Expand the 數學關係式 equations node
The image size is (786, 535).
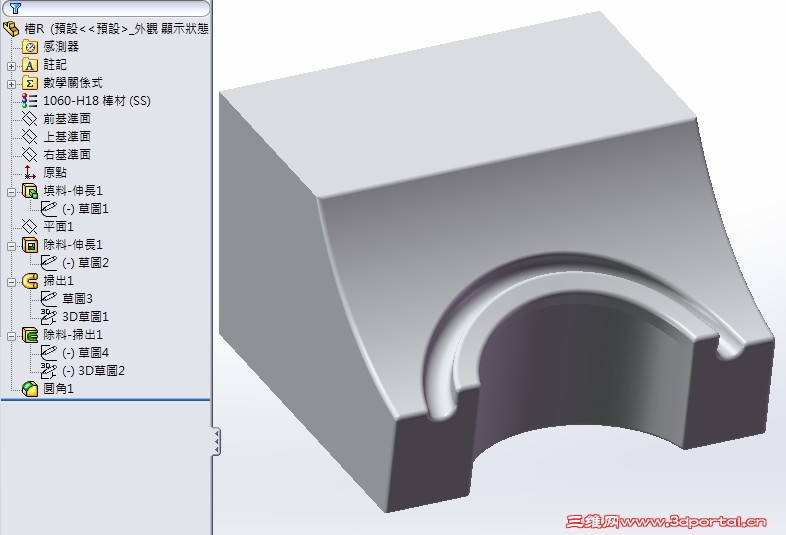[11, 84]
